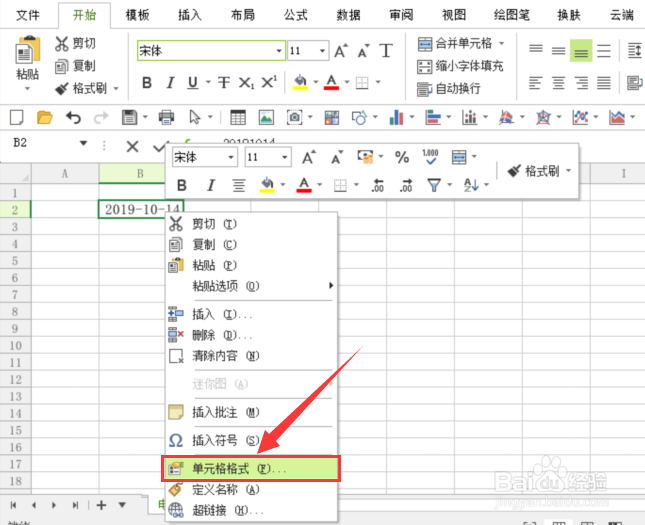Switch to 数据 Data ribbon tab
The width and height of the screenshot is (645, 525).
coord(348,15)
